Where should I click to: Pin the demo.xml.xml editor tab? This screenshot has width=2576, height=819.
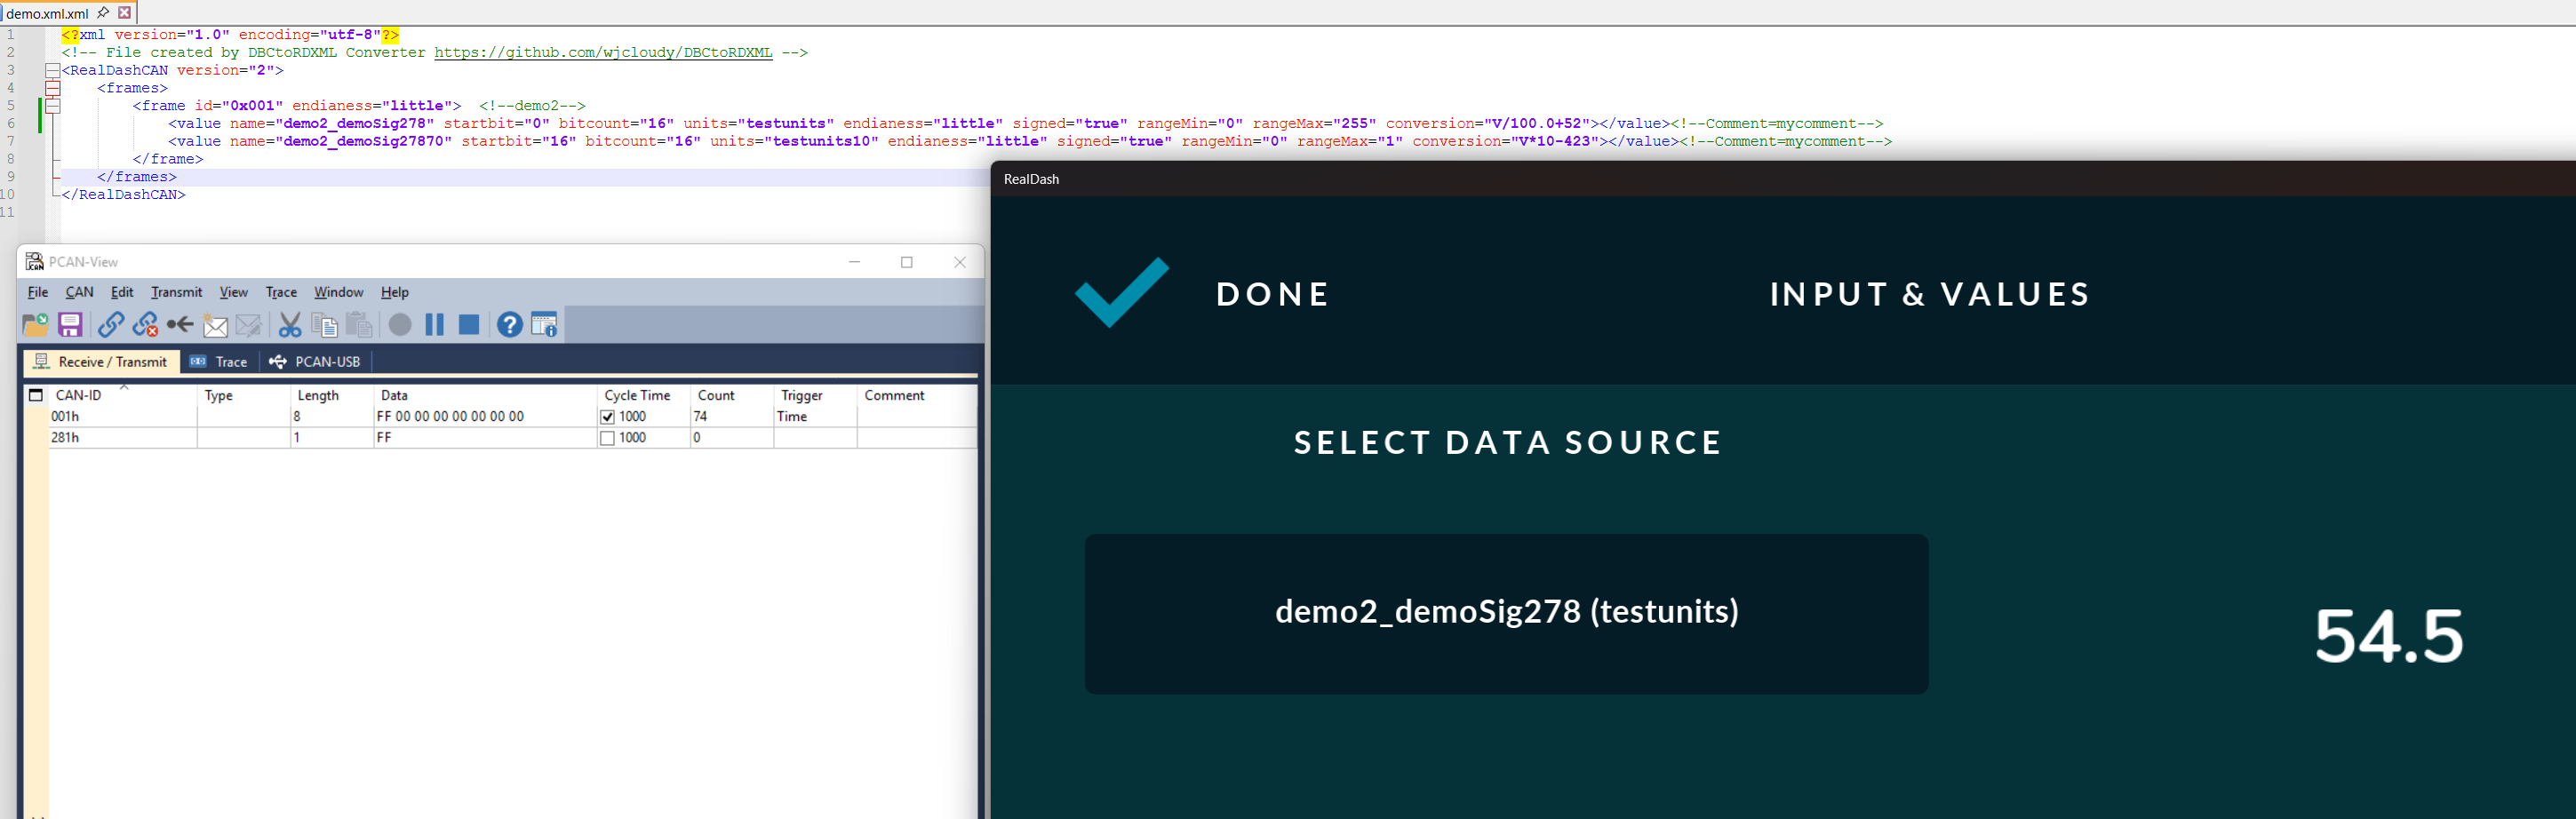tap(103, 13)
